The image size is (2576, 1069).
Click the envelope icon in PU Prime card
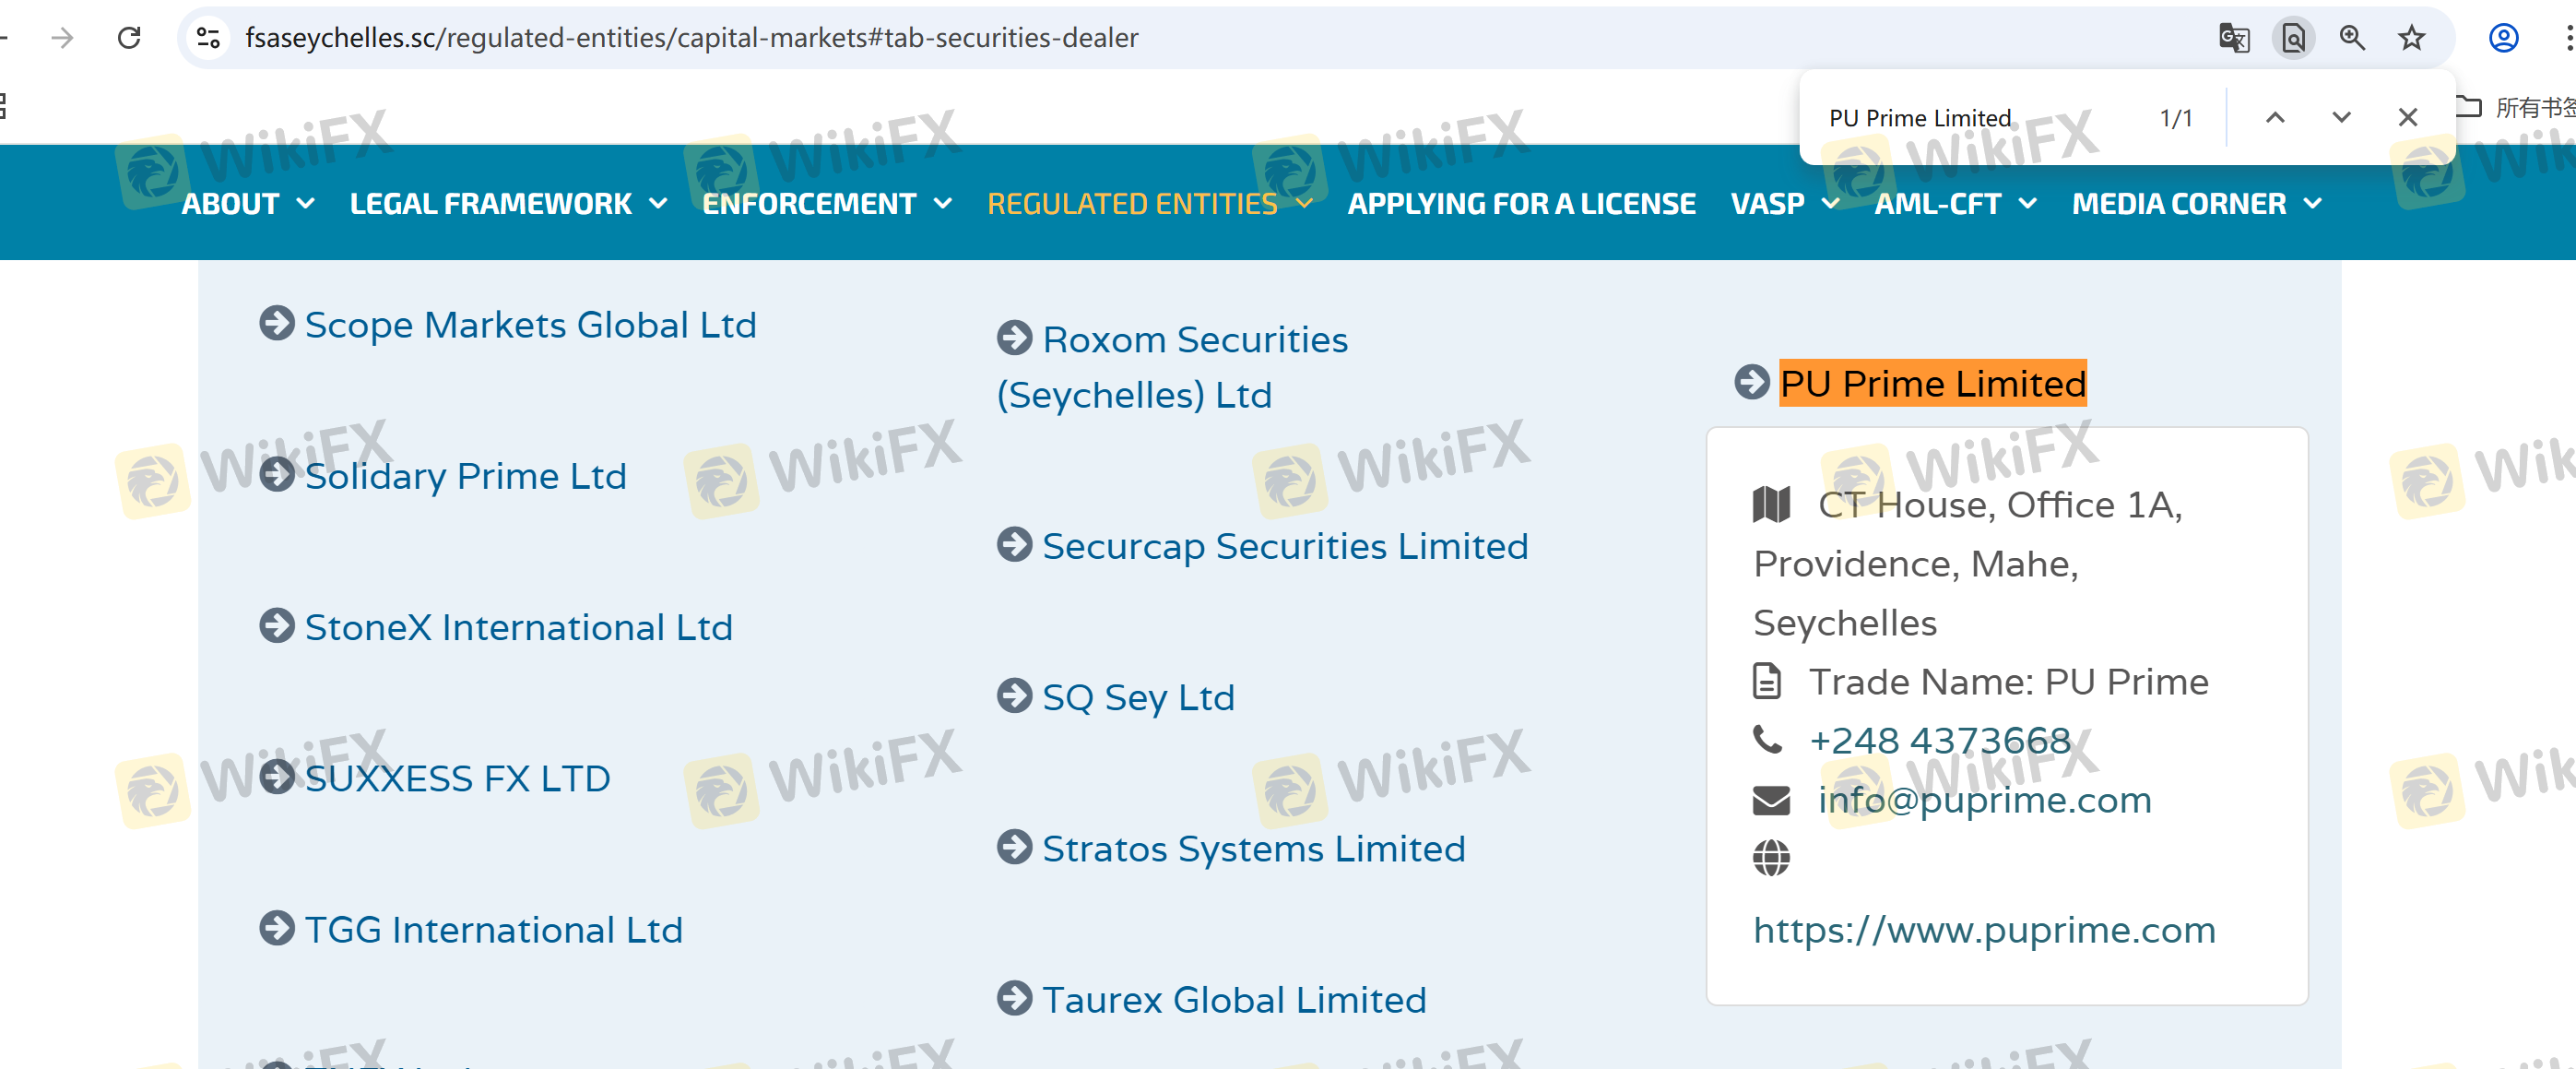click(x=1771, y=800)
